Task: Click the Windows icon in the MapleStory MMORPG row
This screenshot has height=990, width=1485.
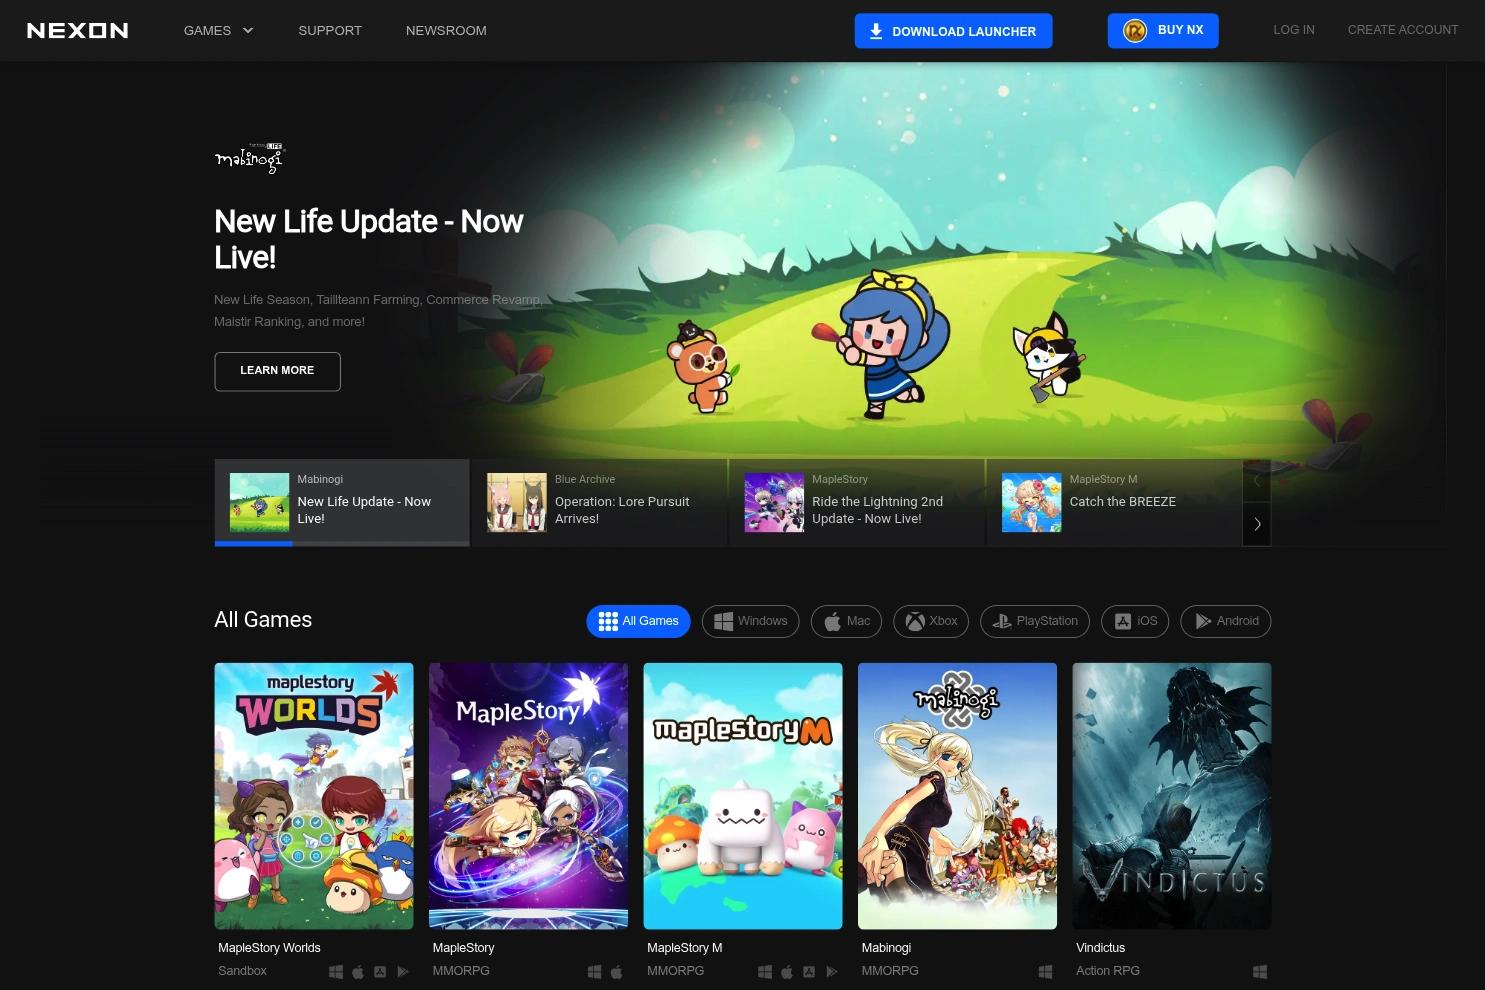Action: (595, 972)
